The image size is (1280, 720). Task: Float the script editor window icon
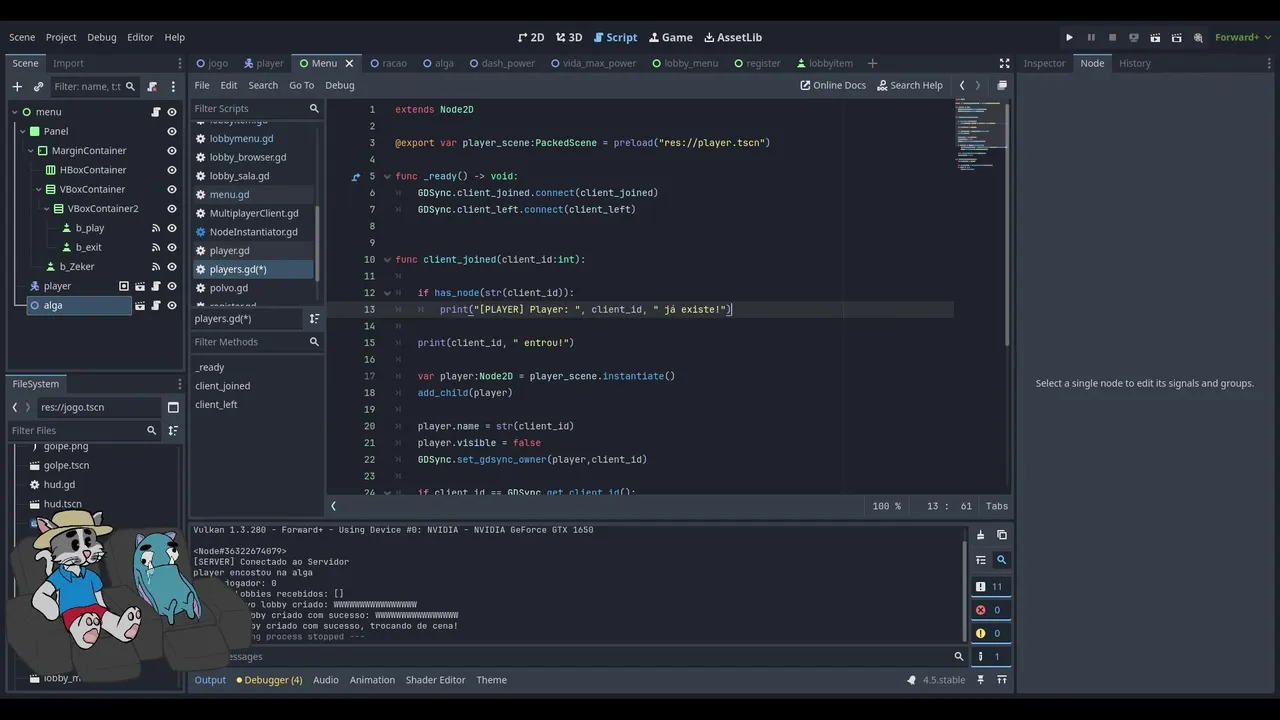(1002, 85)
